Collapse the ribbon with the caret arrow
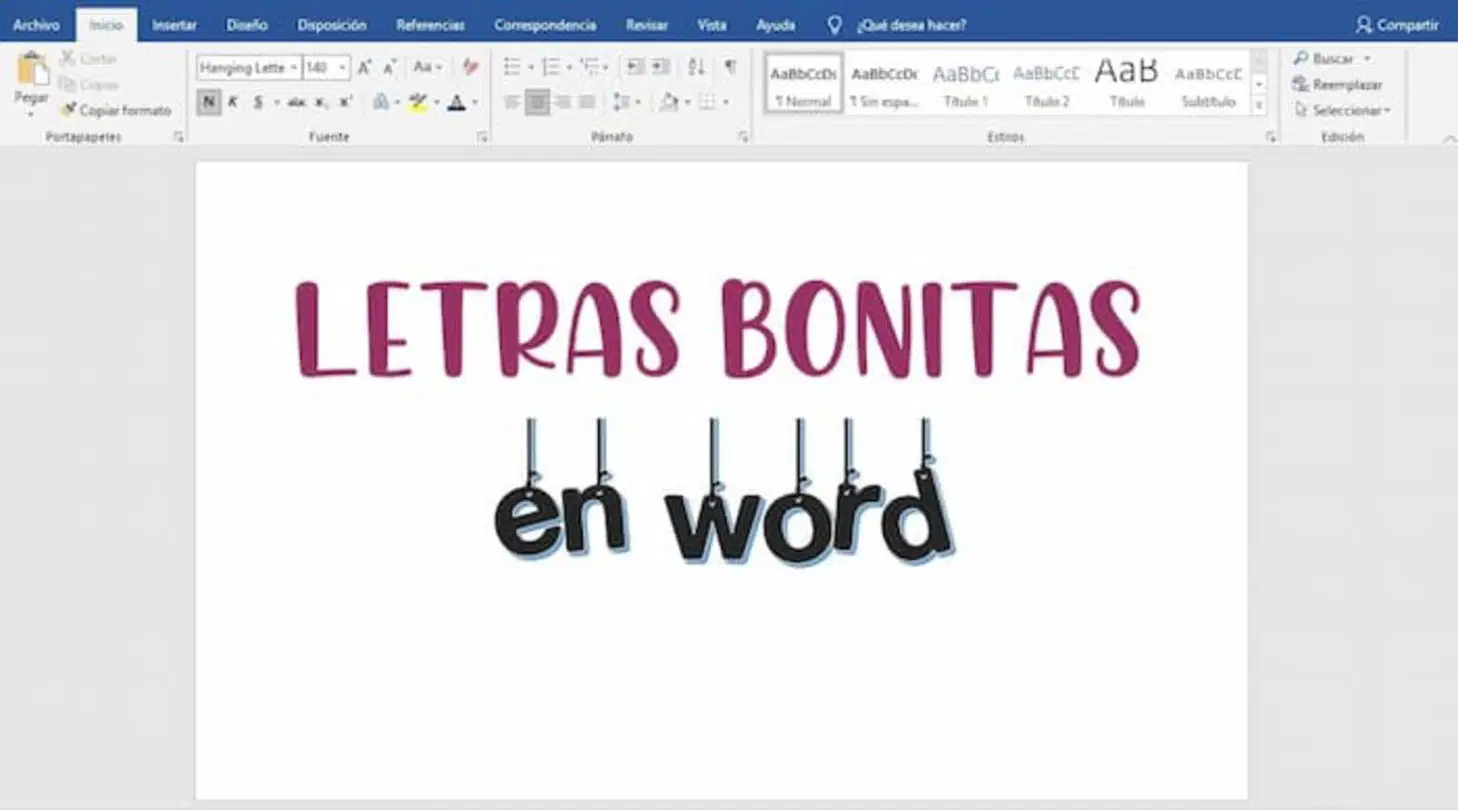Viewport: 1458px width, 810px height. coord(1449,140)
